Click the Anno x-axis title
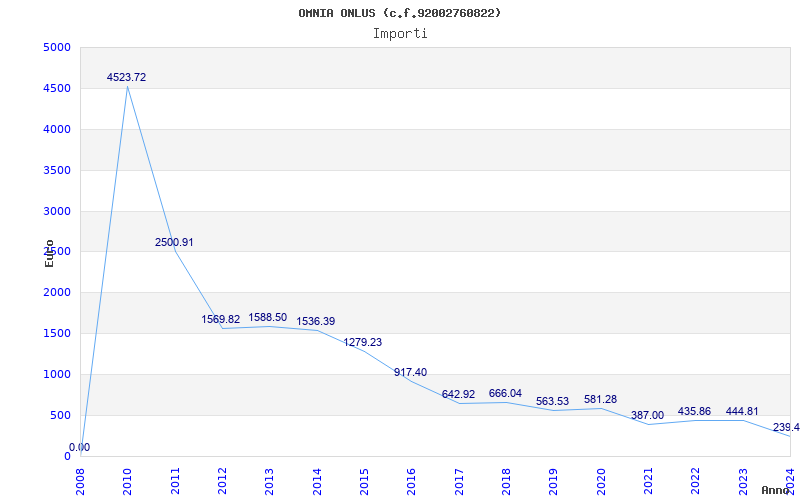Screen dimensions: 800x500 point(776,490)
